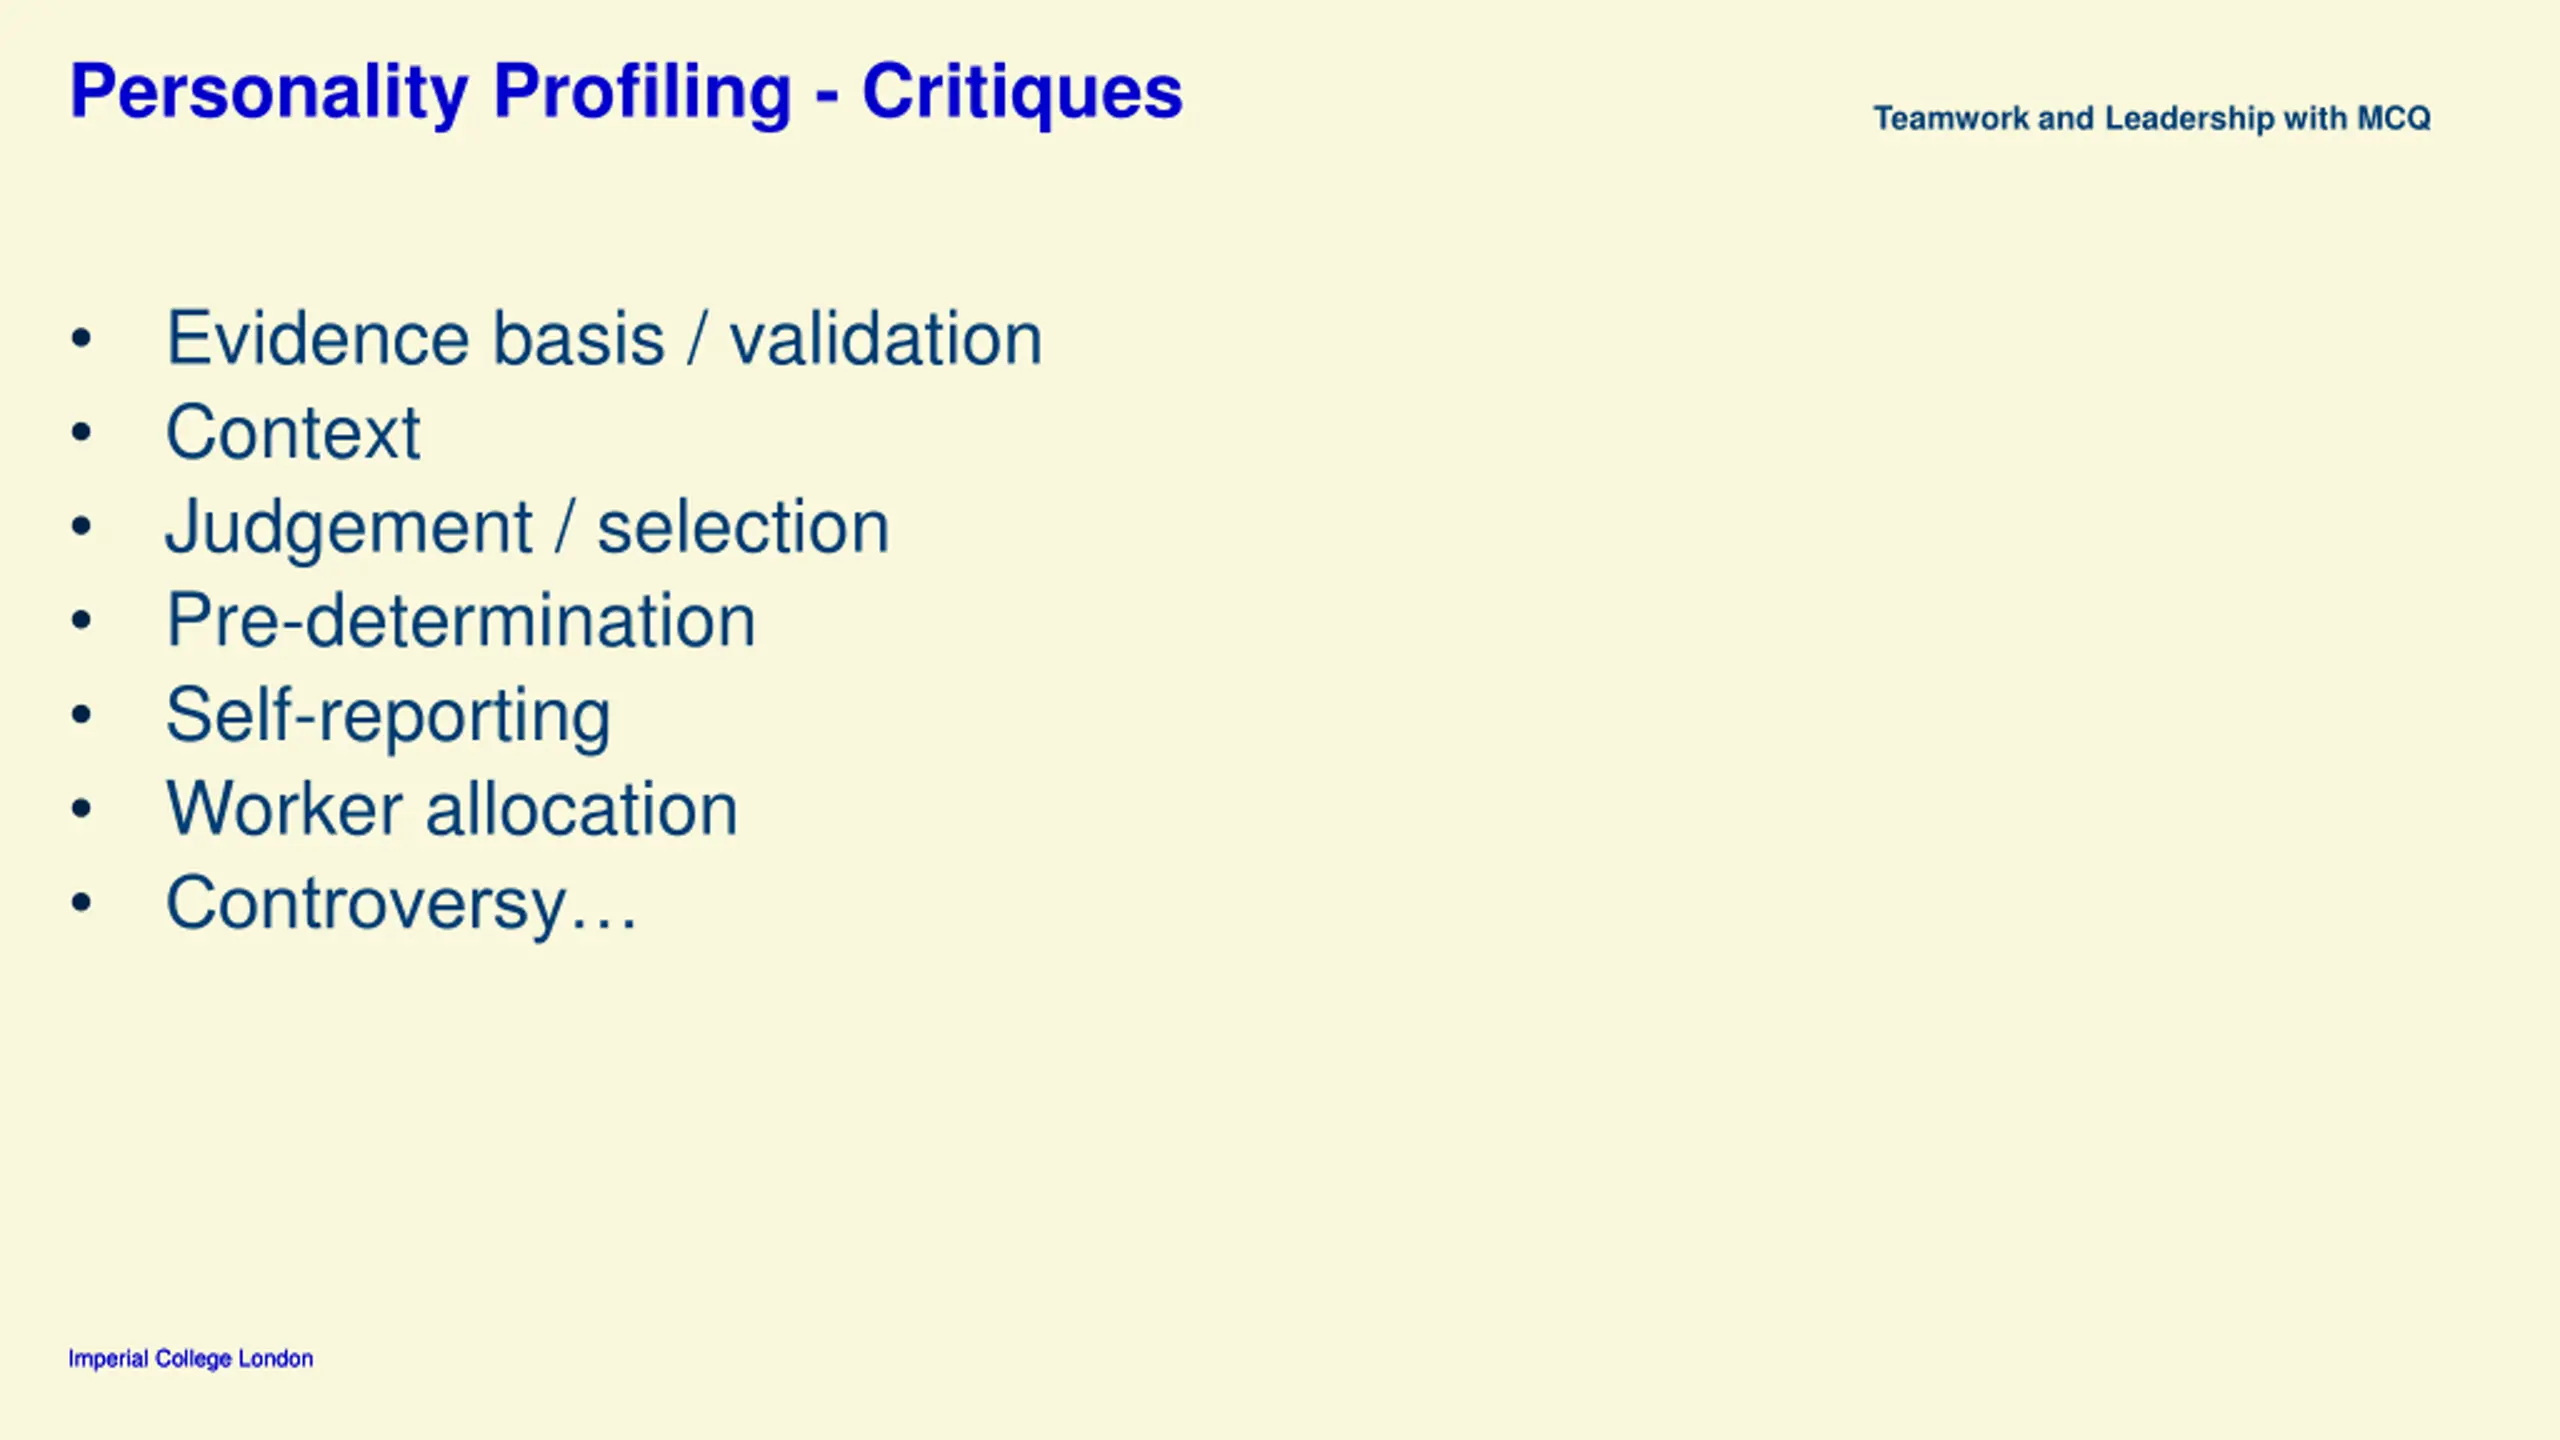This screenshot has width=2560, height=1440.
Task: Select the 'Worker allocation' bullet line
Action: click(452, 808)
